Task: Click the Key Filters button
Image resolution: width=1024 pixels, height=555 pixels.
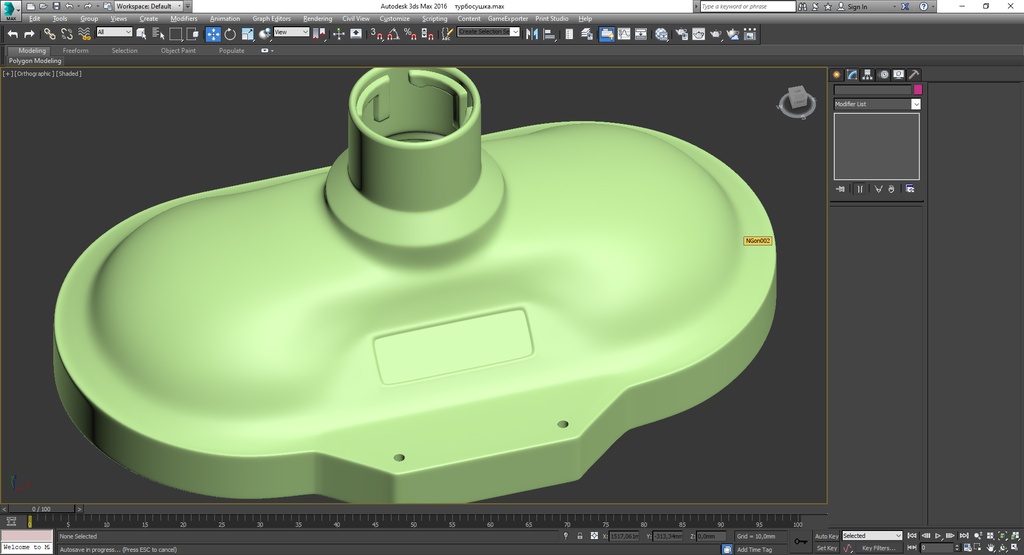Action: click(x=878, y=548)
